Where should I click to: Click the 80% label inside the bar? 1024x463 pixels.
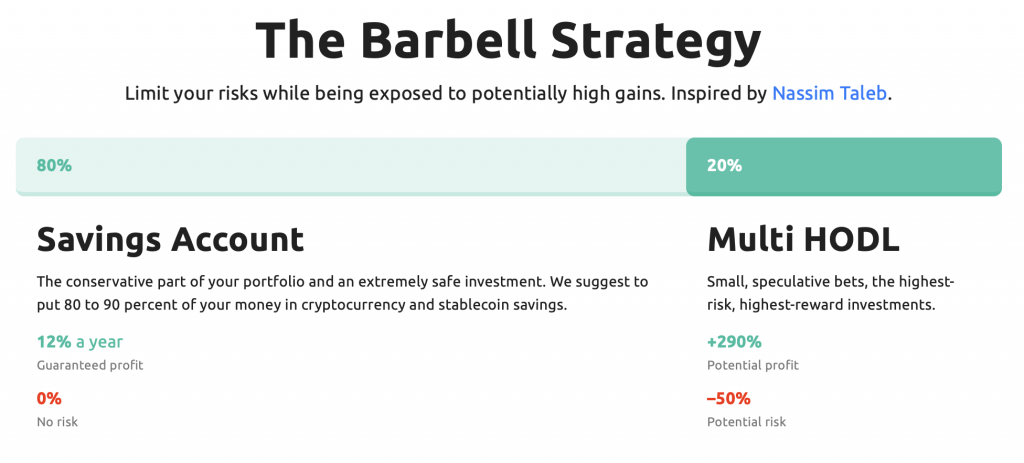[x=54, y=166]
